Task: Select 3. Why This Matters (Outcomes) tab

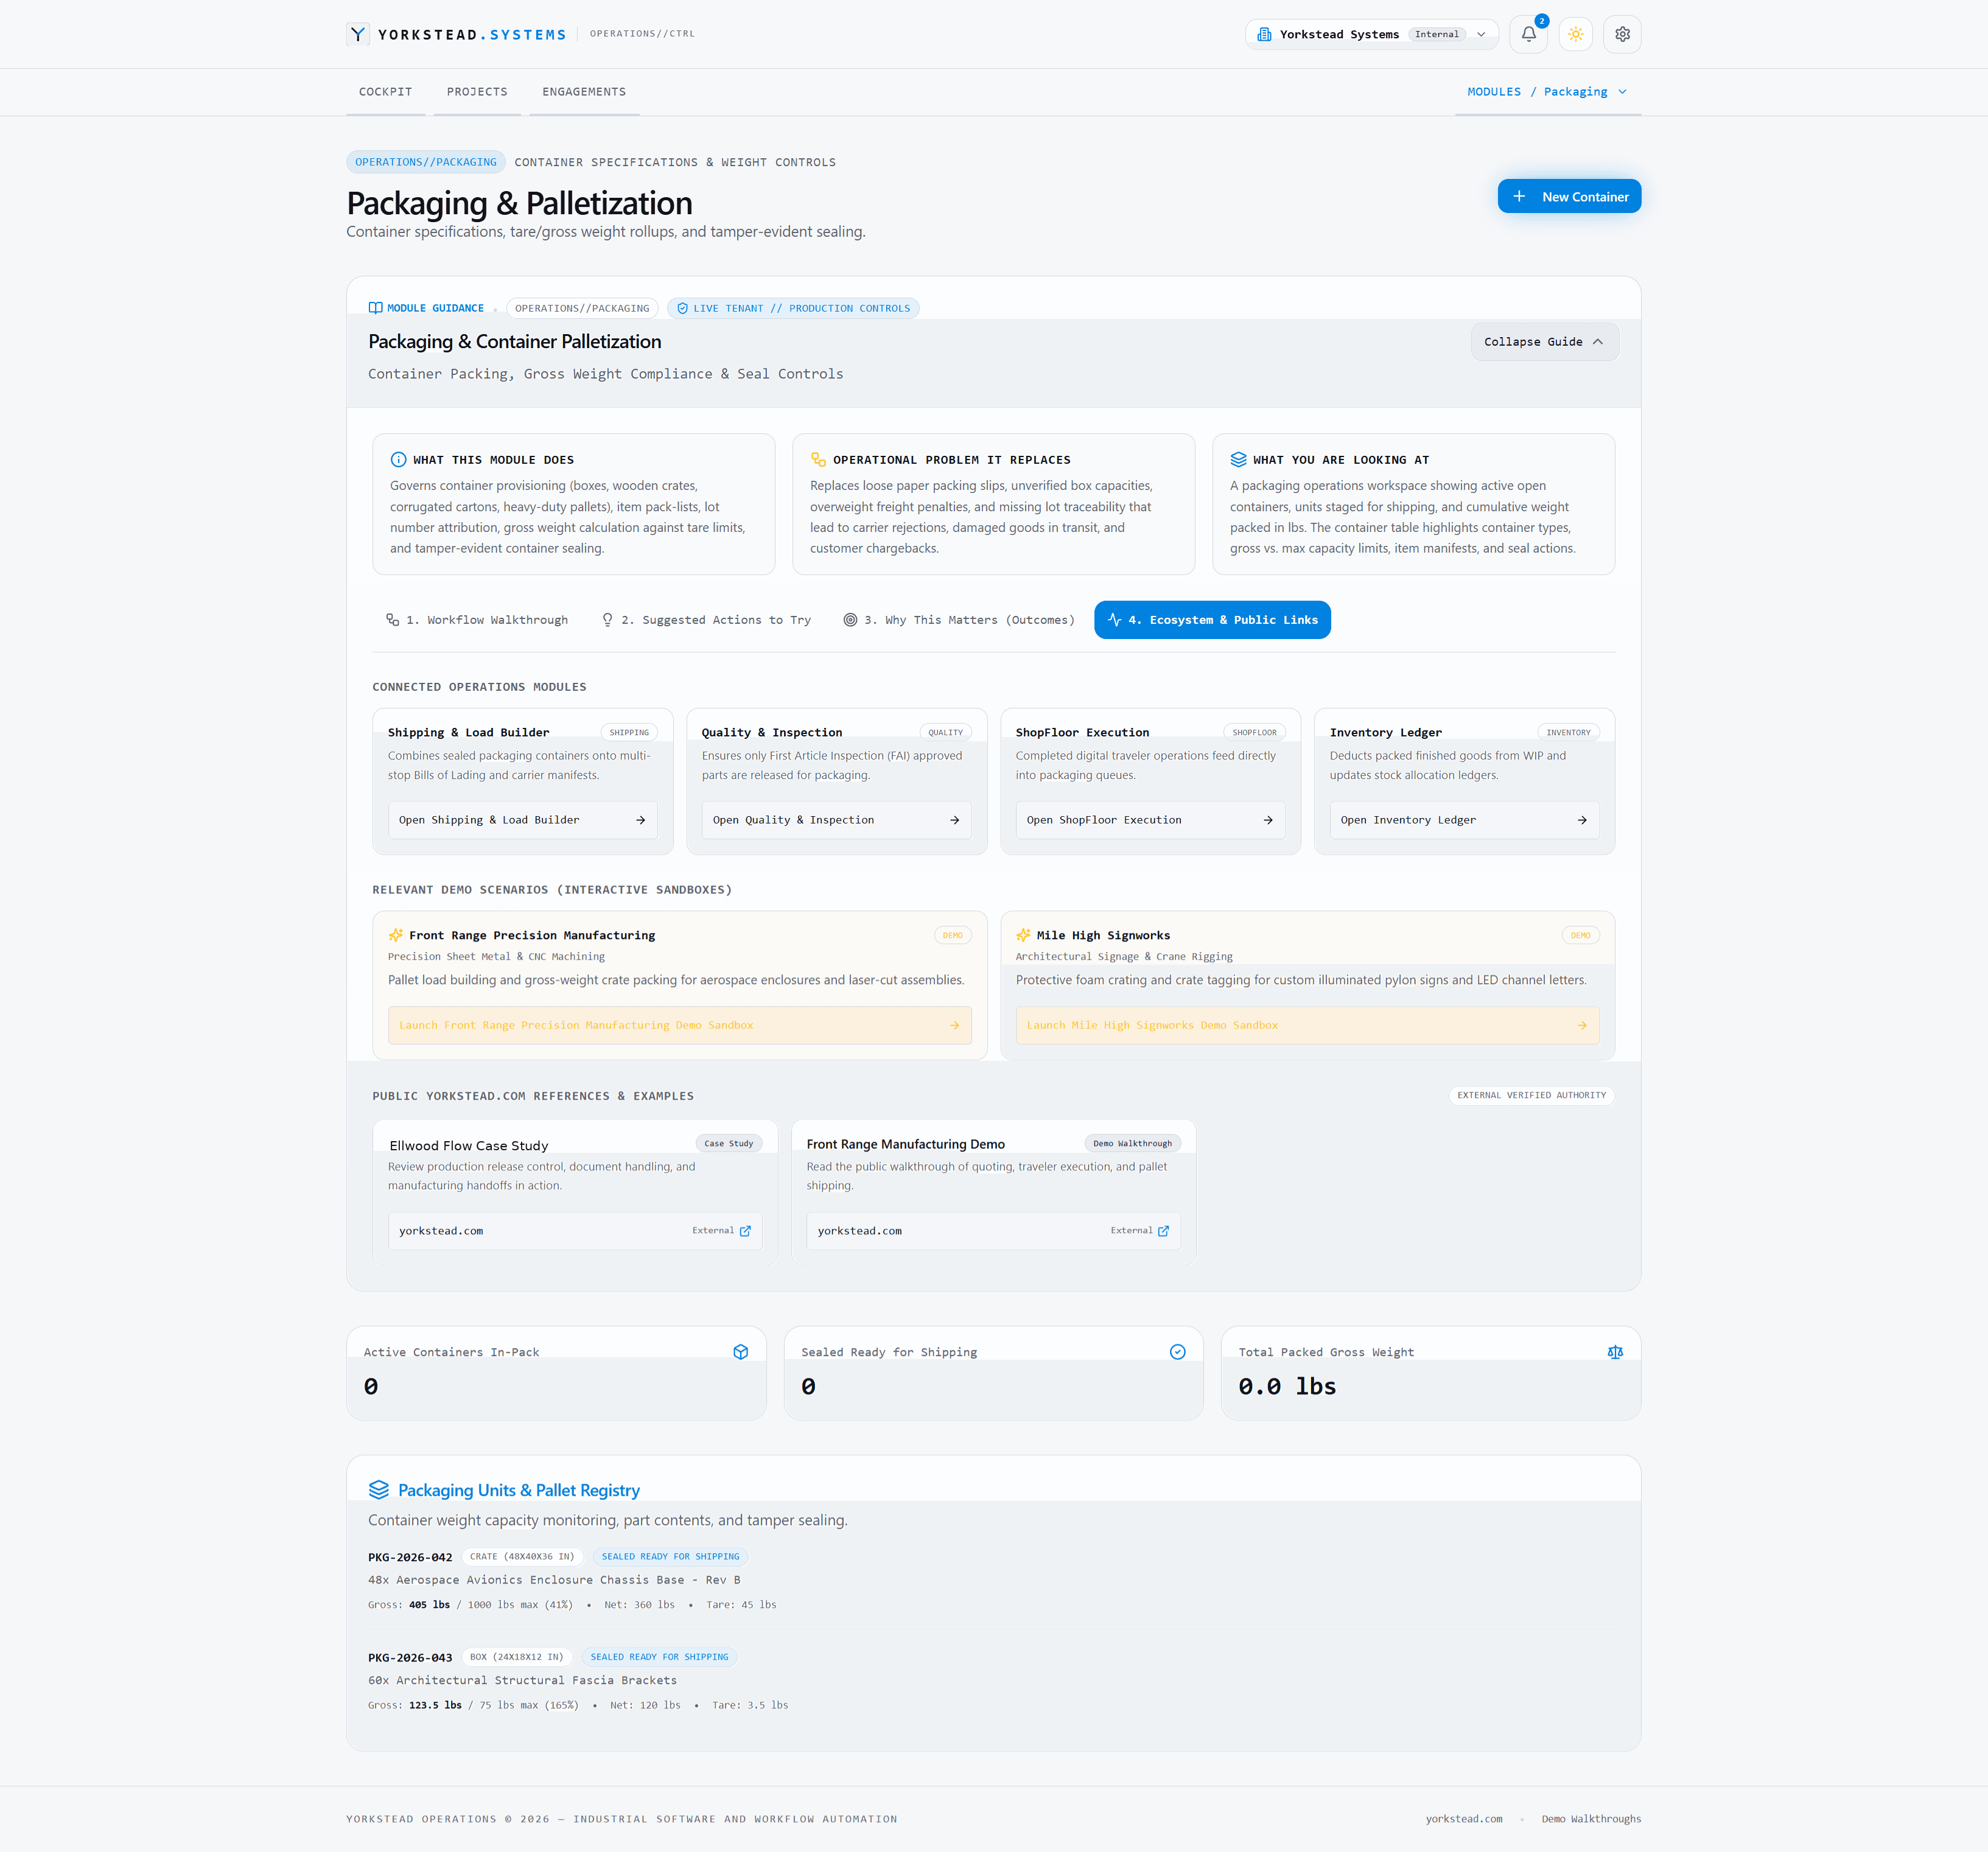Action: (x=959, y=620)
